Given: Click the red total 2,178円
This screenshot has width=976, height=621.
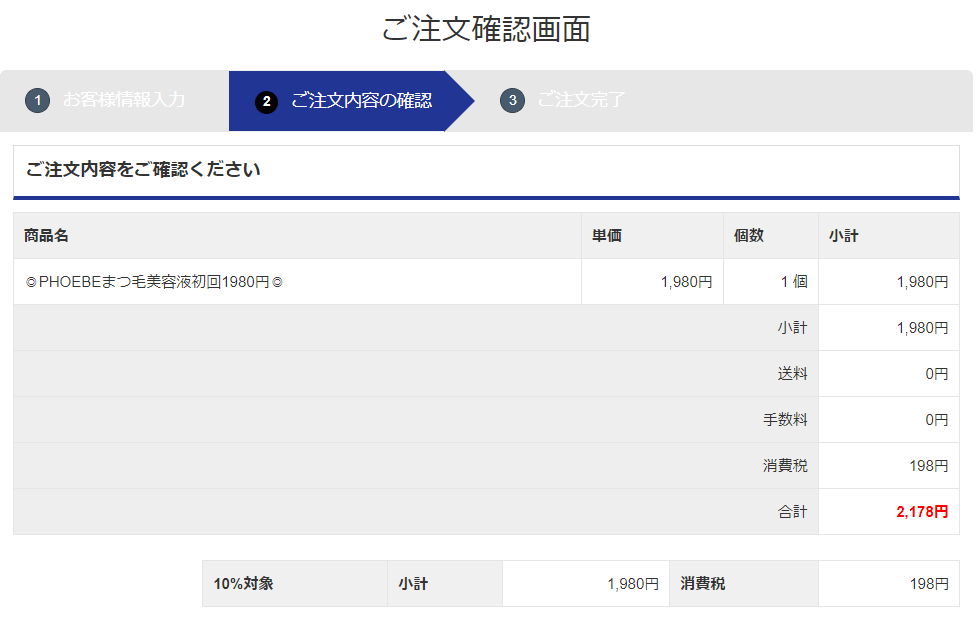Looking at the screenshot, I should (922, 512).
